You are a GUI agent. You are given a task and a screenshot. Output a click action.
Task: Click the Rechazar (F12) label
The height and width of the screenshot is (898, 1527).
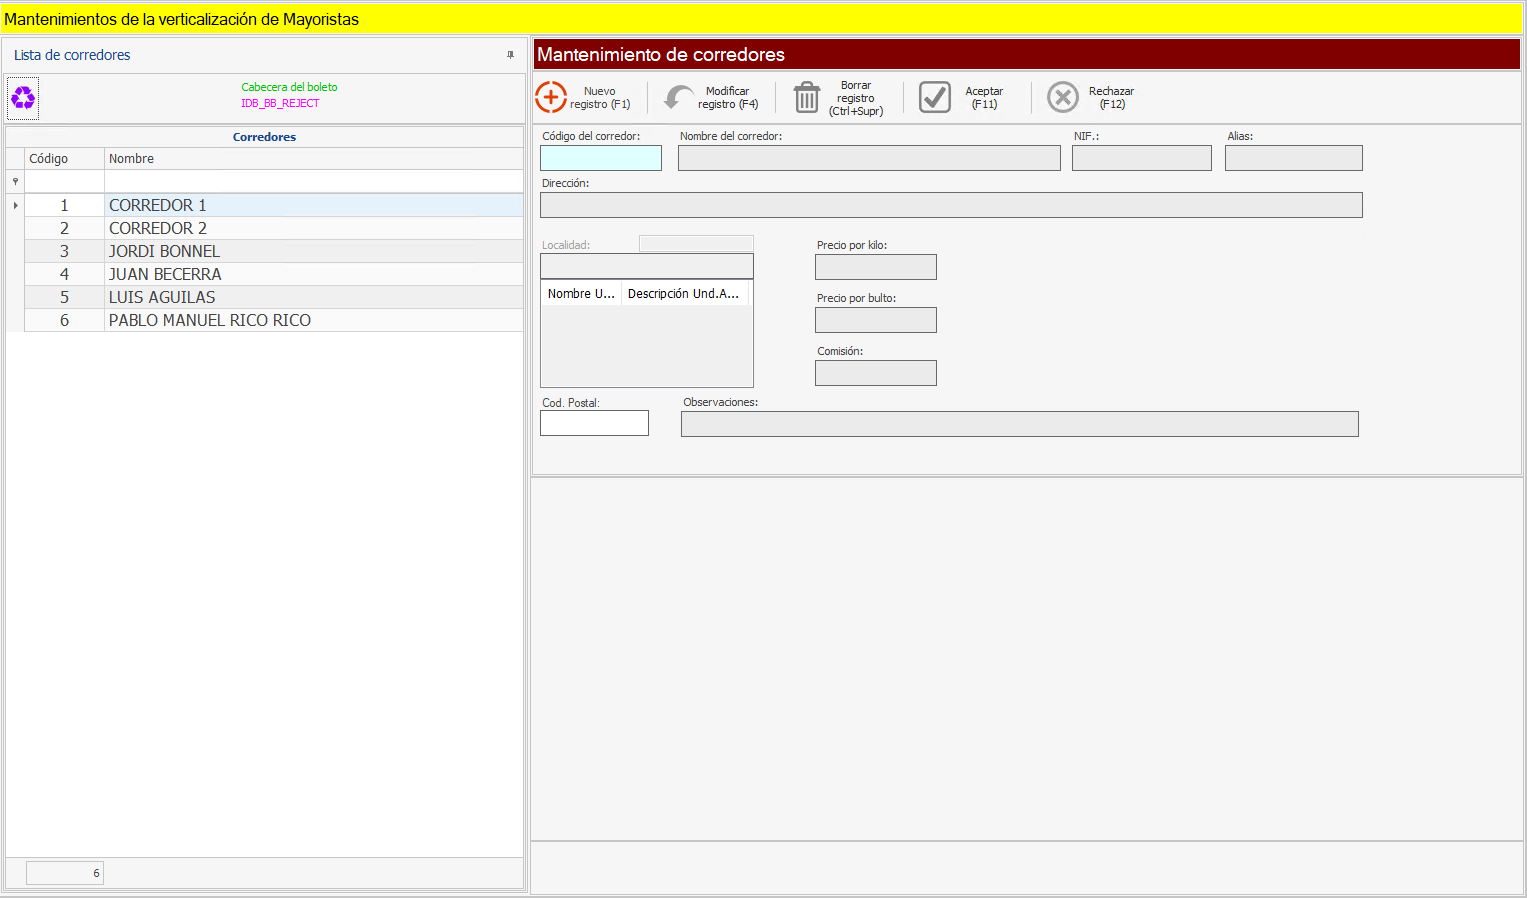(1111, 98)
